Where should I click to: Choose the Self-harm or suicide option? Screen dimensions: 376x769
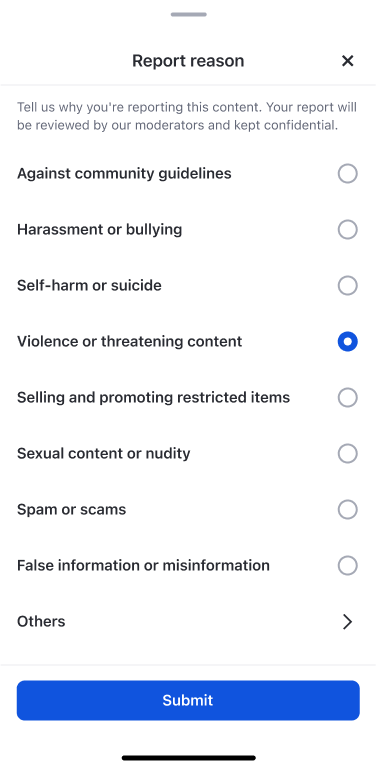tap(348, 285)
